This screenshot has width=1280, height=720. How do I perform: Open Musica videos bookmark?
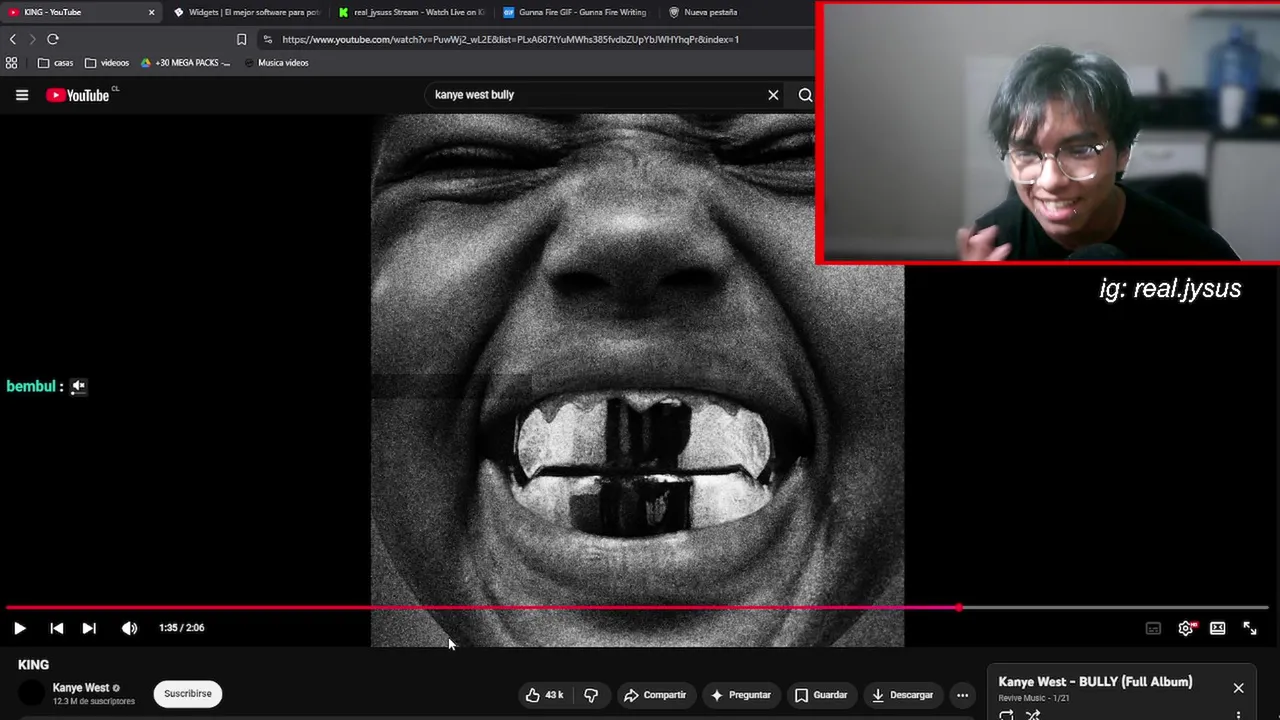[x=276, y=62]
